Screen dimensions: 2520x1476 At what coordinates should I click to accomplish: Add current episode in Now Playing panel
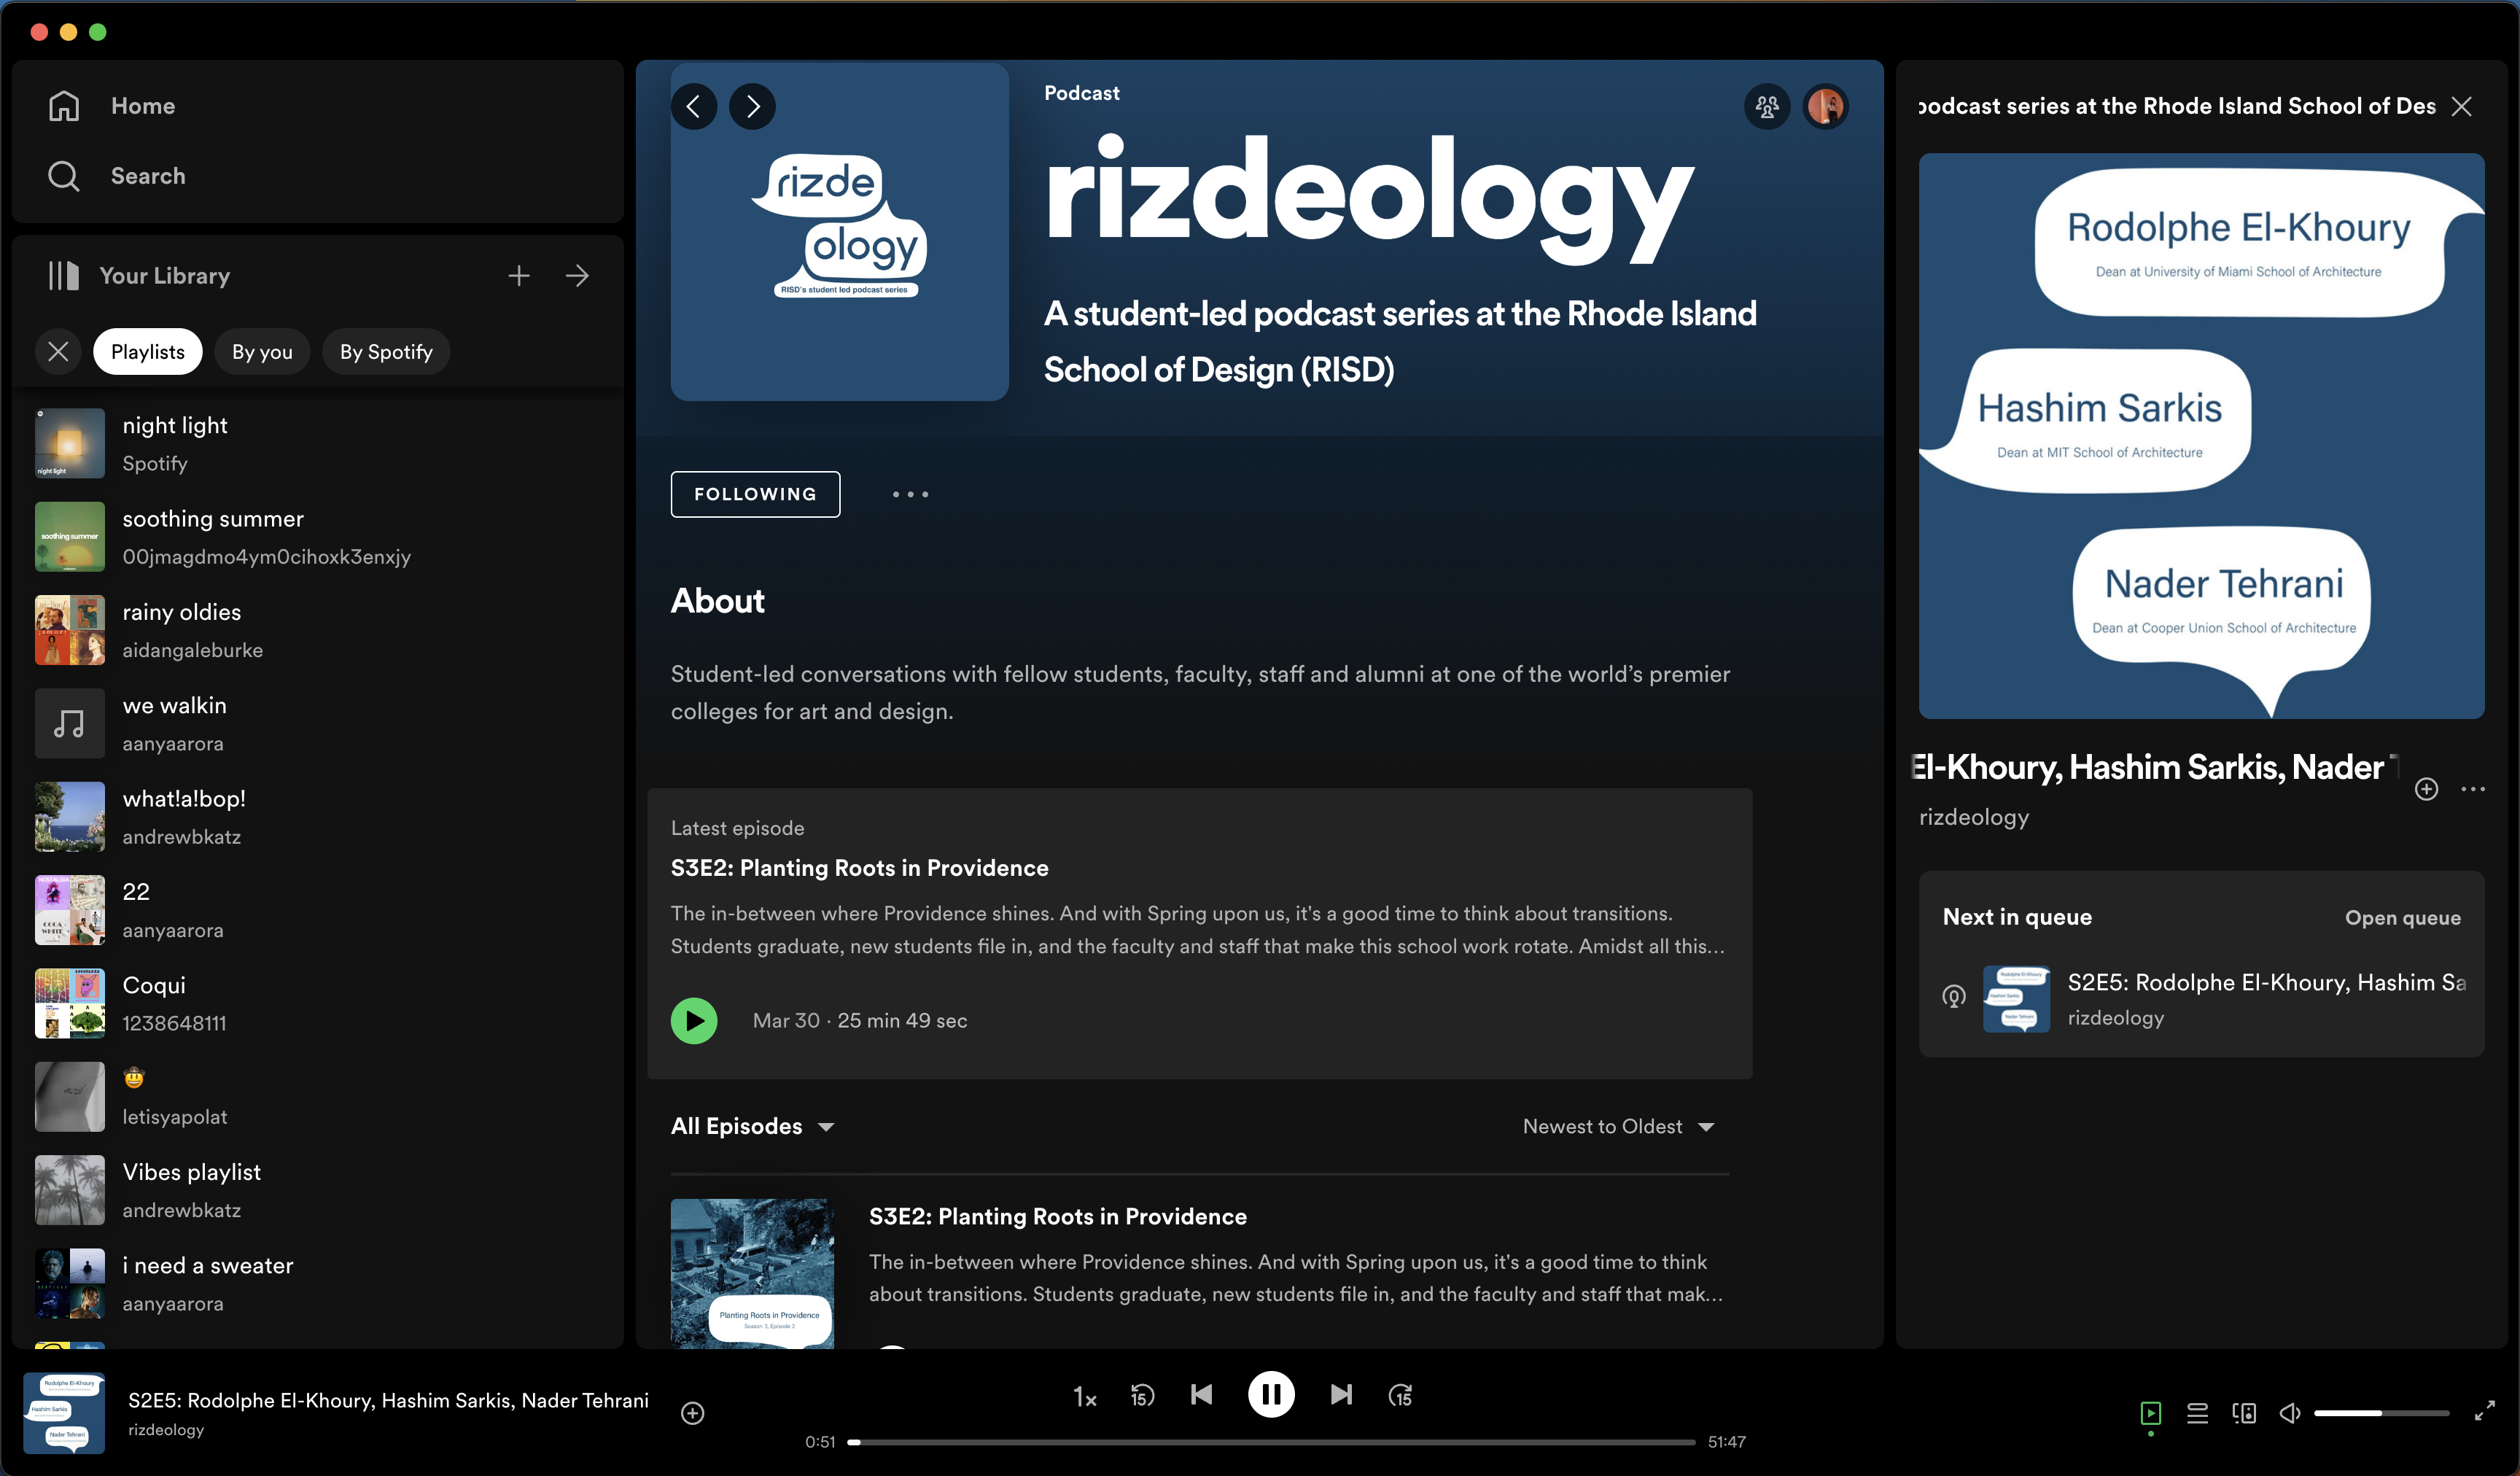[2426, 789]
